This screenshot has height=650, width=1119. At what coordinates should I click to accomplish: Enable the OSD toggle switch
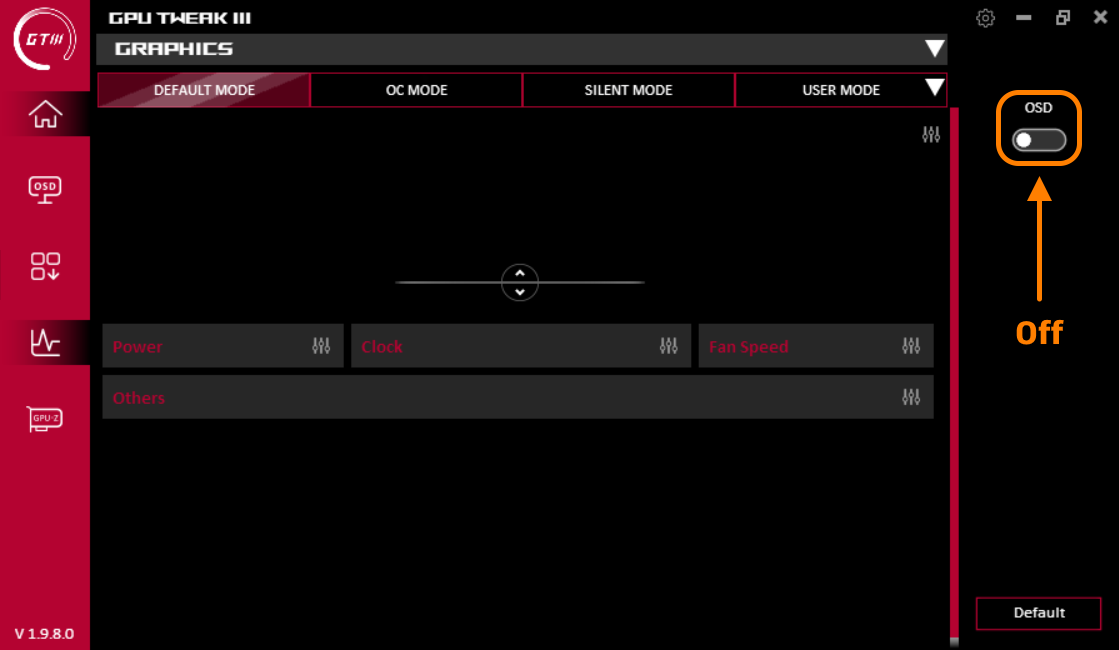coord(1038,141)
